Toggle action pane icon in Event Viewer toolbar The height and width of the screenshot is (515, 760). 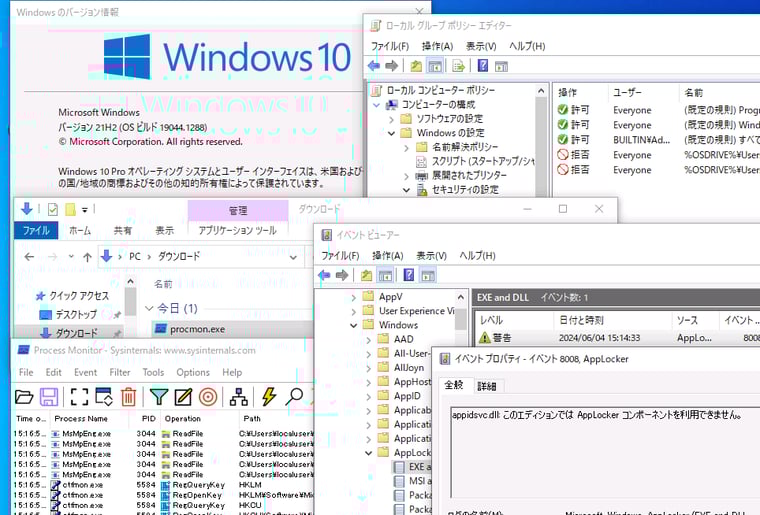(x=428, y=275)
